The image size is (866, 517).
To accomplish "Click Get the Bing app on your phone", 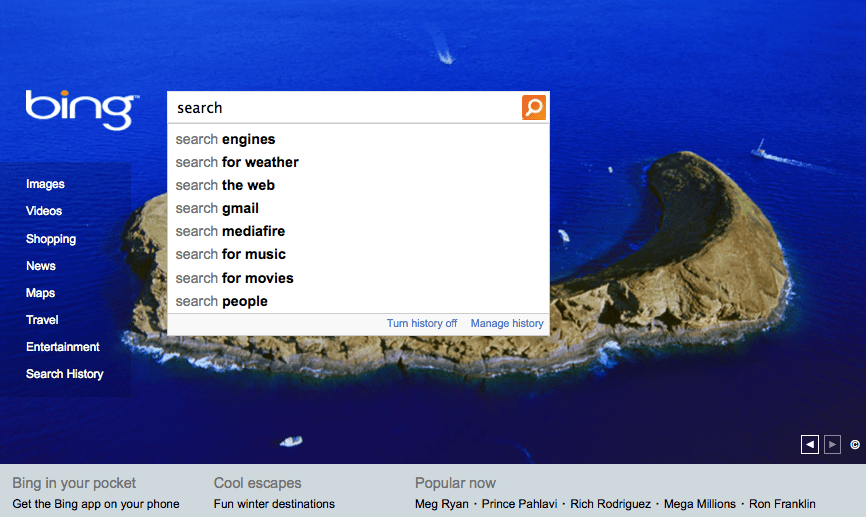I will click(96, 504).
